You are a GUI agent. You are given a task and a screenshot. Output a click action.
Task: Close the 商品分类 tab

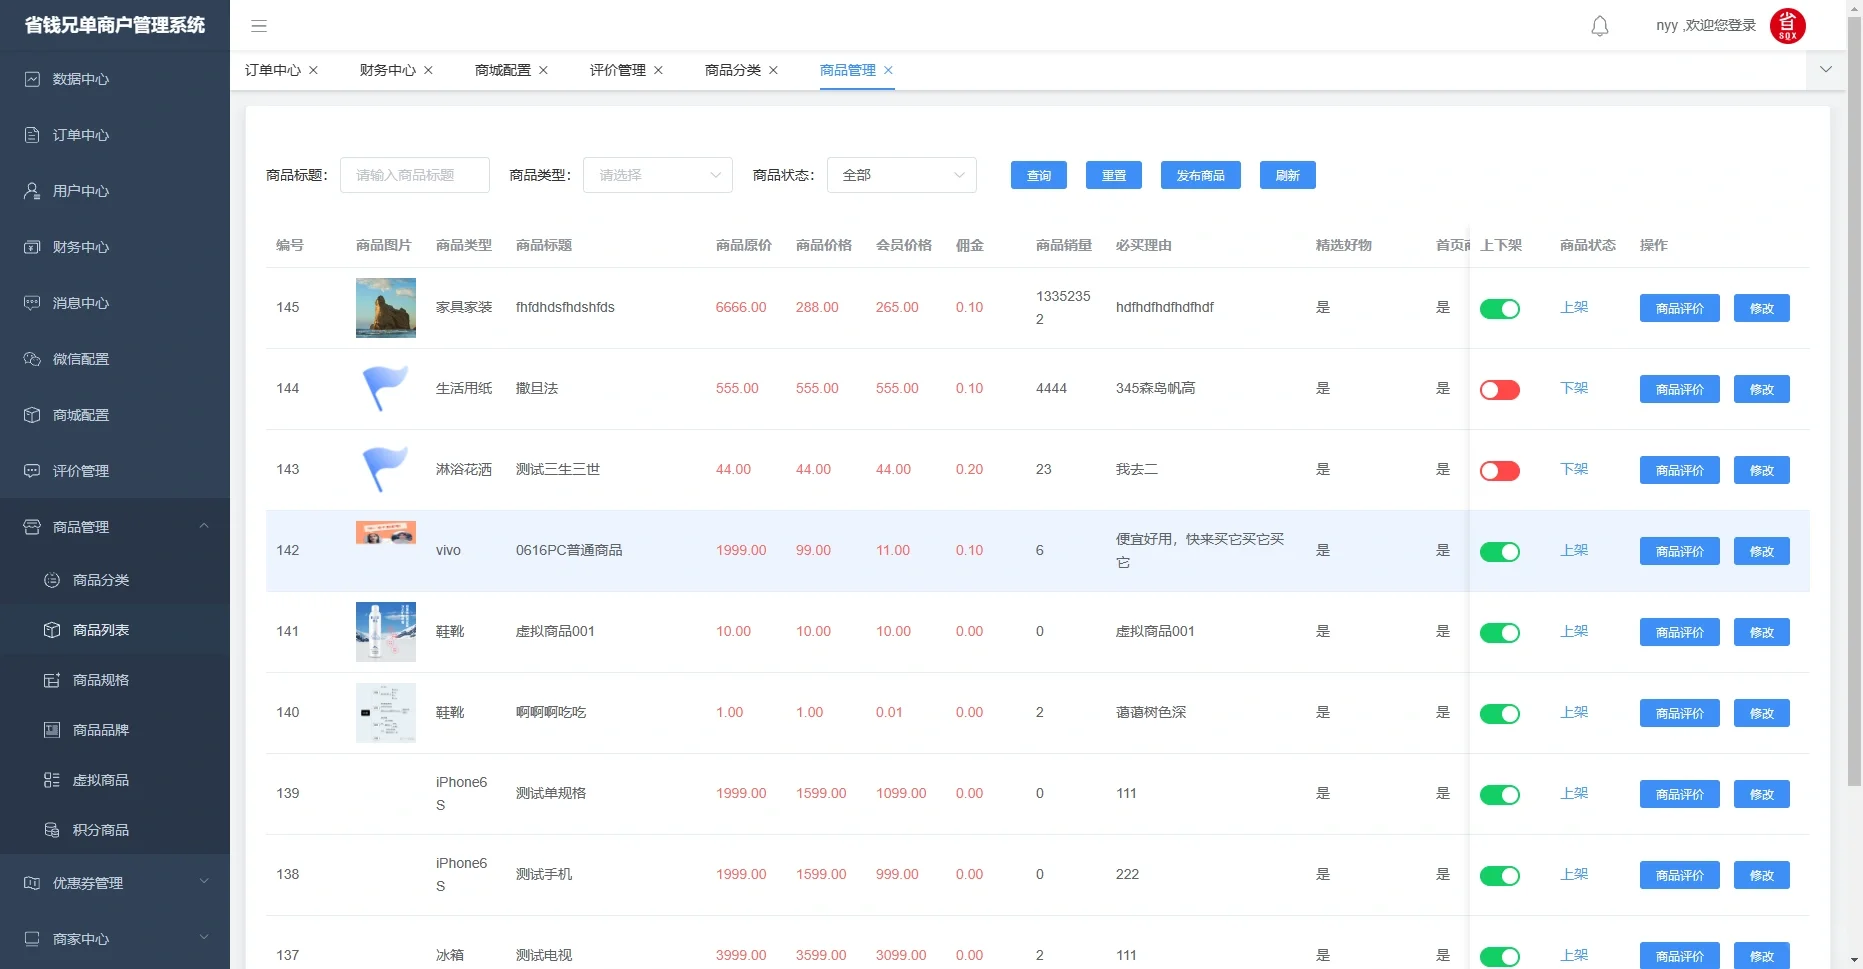click(x=775, y=70)
